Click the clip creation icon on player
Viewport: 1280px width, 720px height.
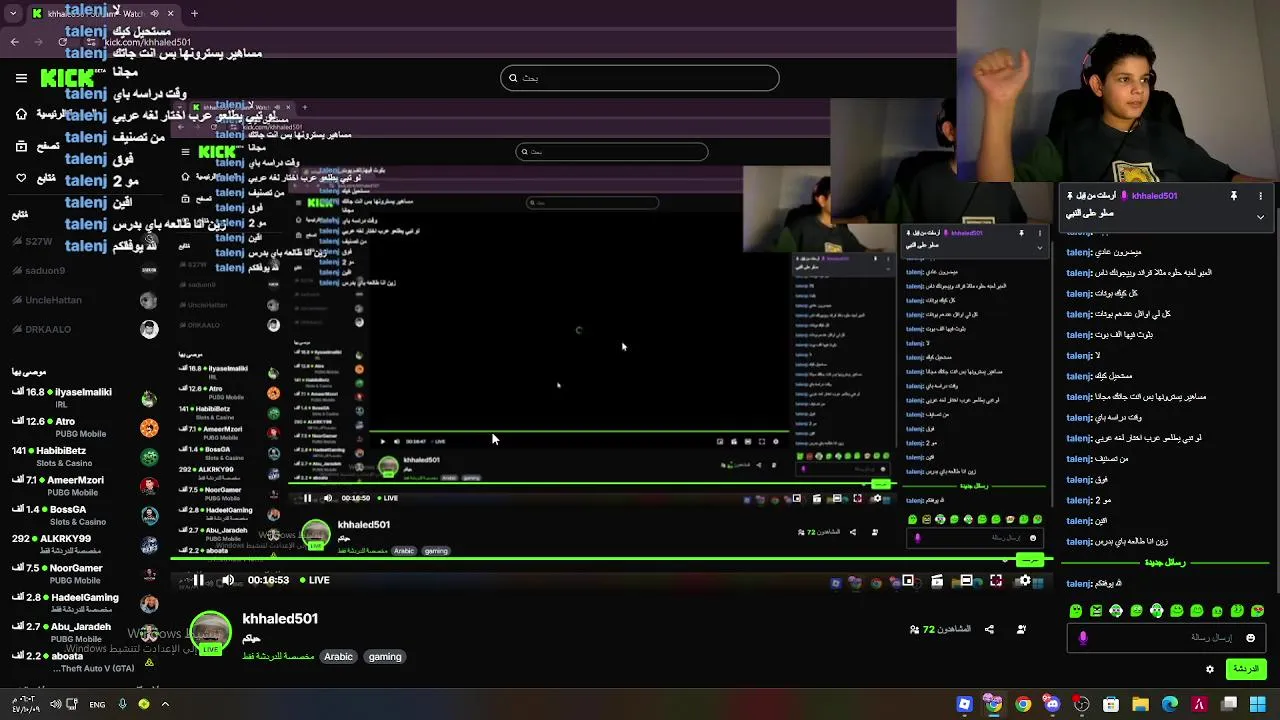coord(937,580)
